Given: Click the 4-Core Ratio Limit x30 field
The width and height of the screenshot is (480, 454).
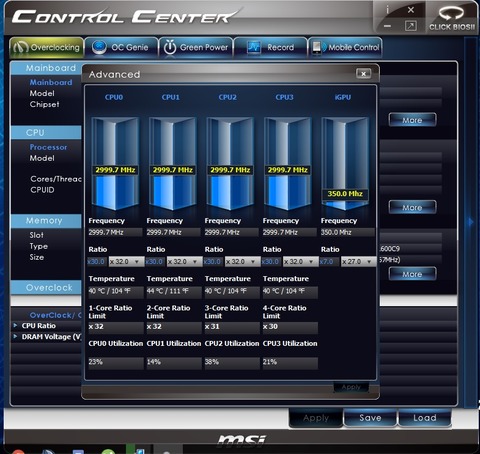Looking at the screenshot, I should 290,327.
